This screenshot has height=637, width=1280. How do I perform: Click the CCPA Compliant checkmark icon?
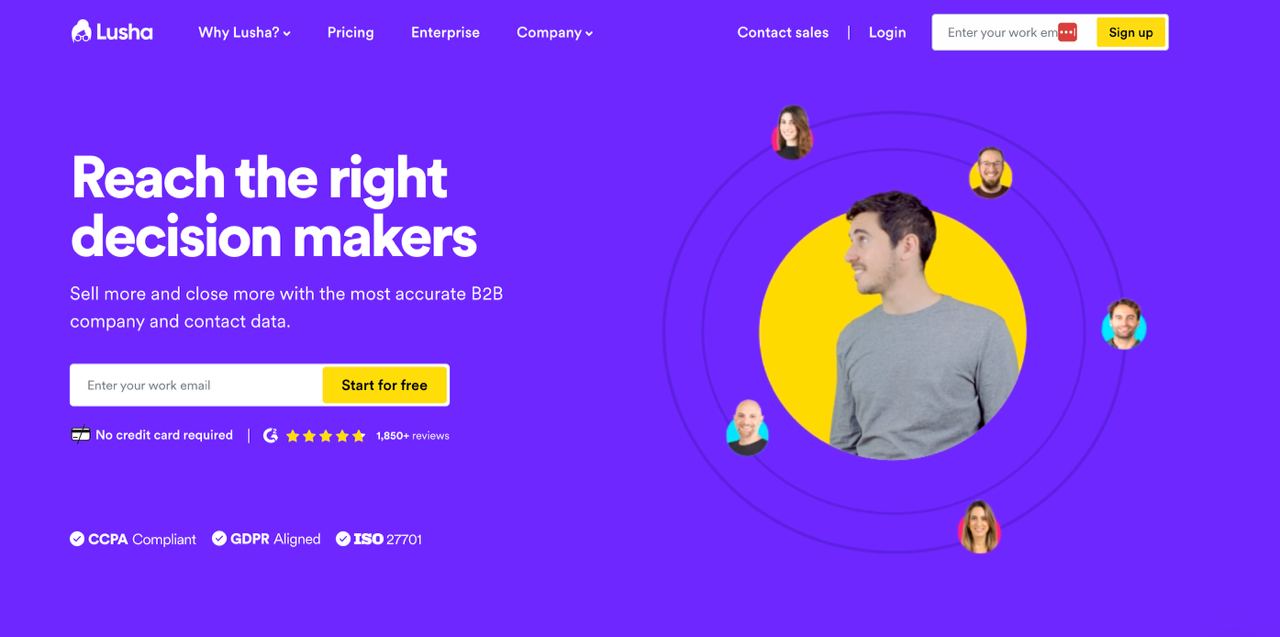coord(77,539)
